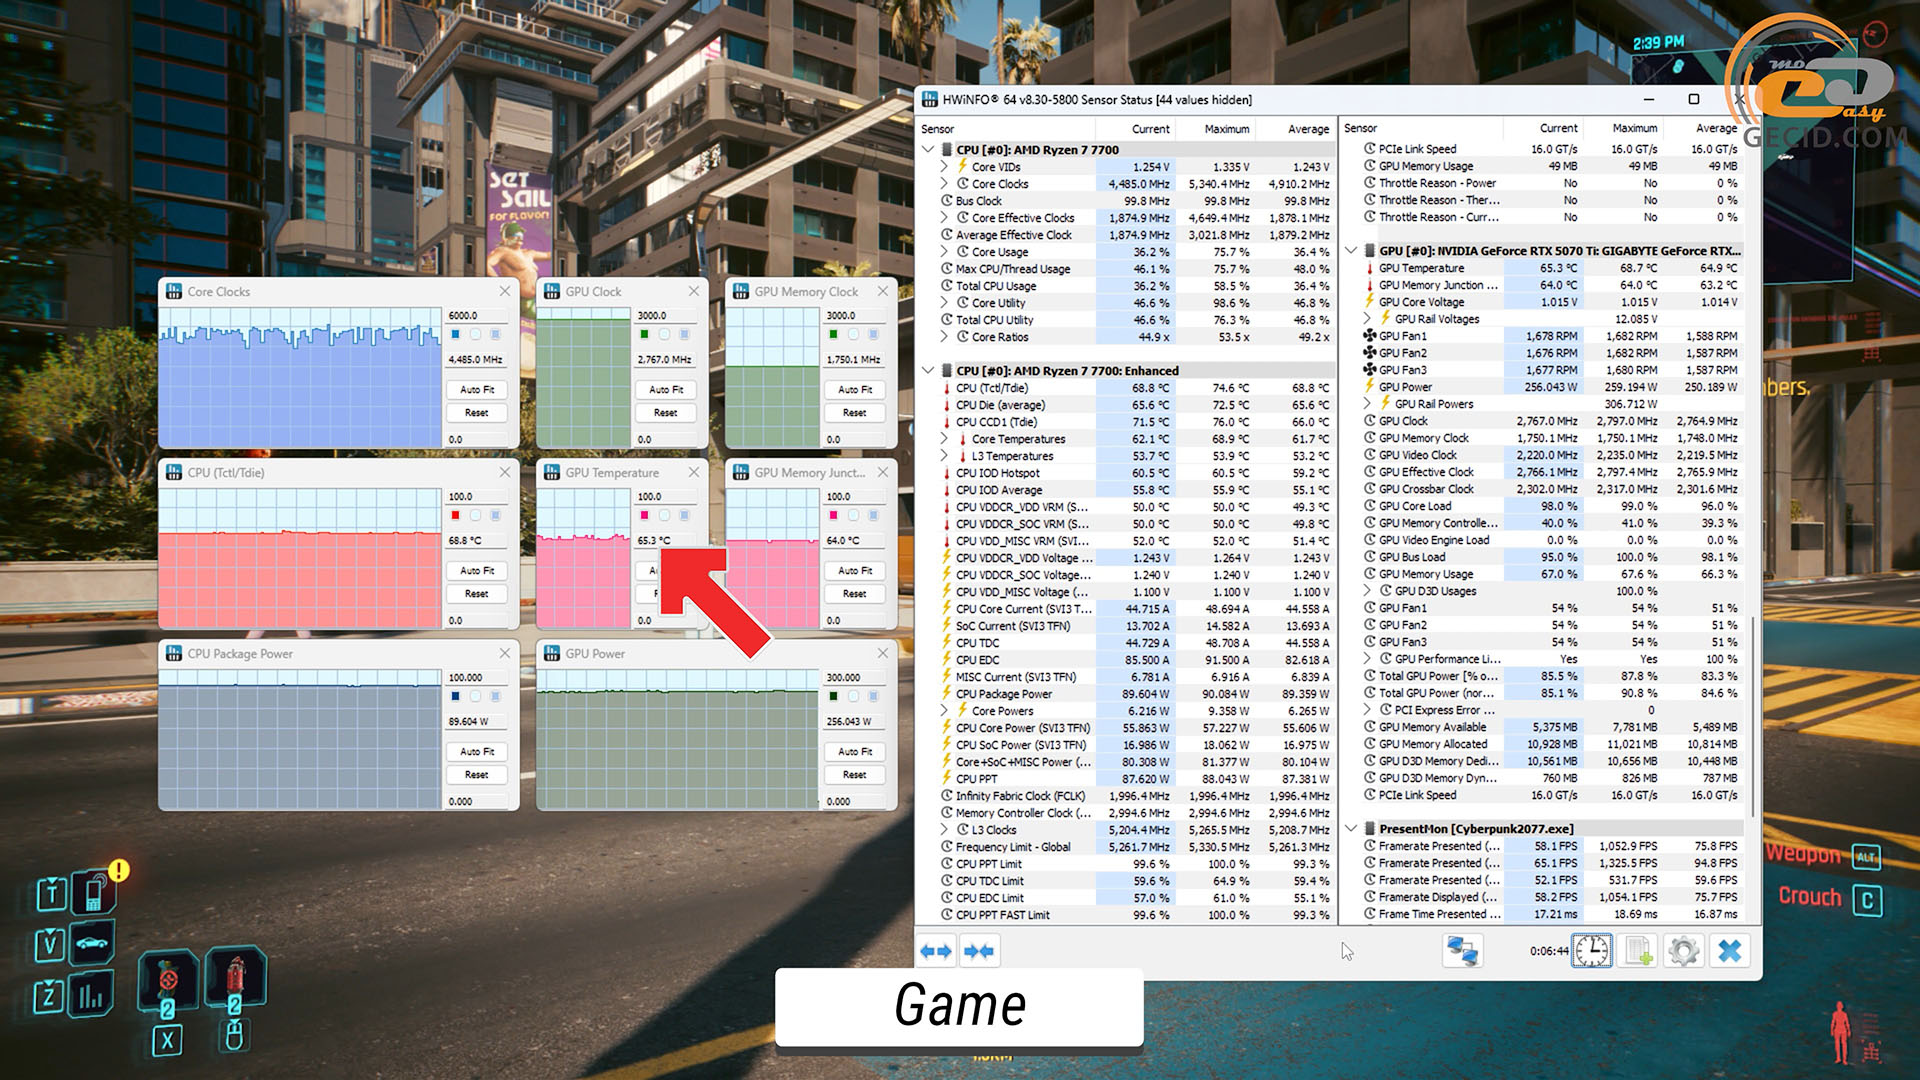
Task: Toggle the round option in GPU Clock graph
Action: point(664,334)
